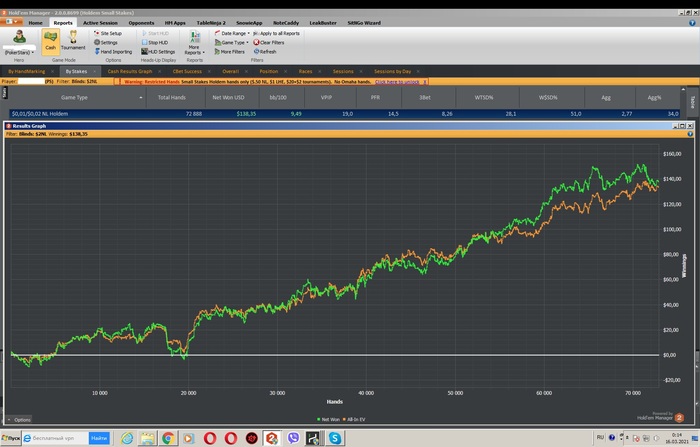Switch to CBet Success report tab
The height and width of the screenshot is (447, 700).
(187, 71)
